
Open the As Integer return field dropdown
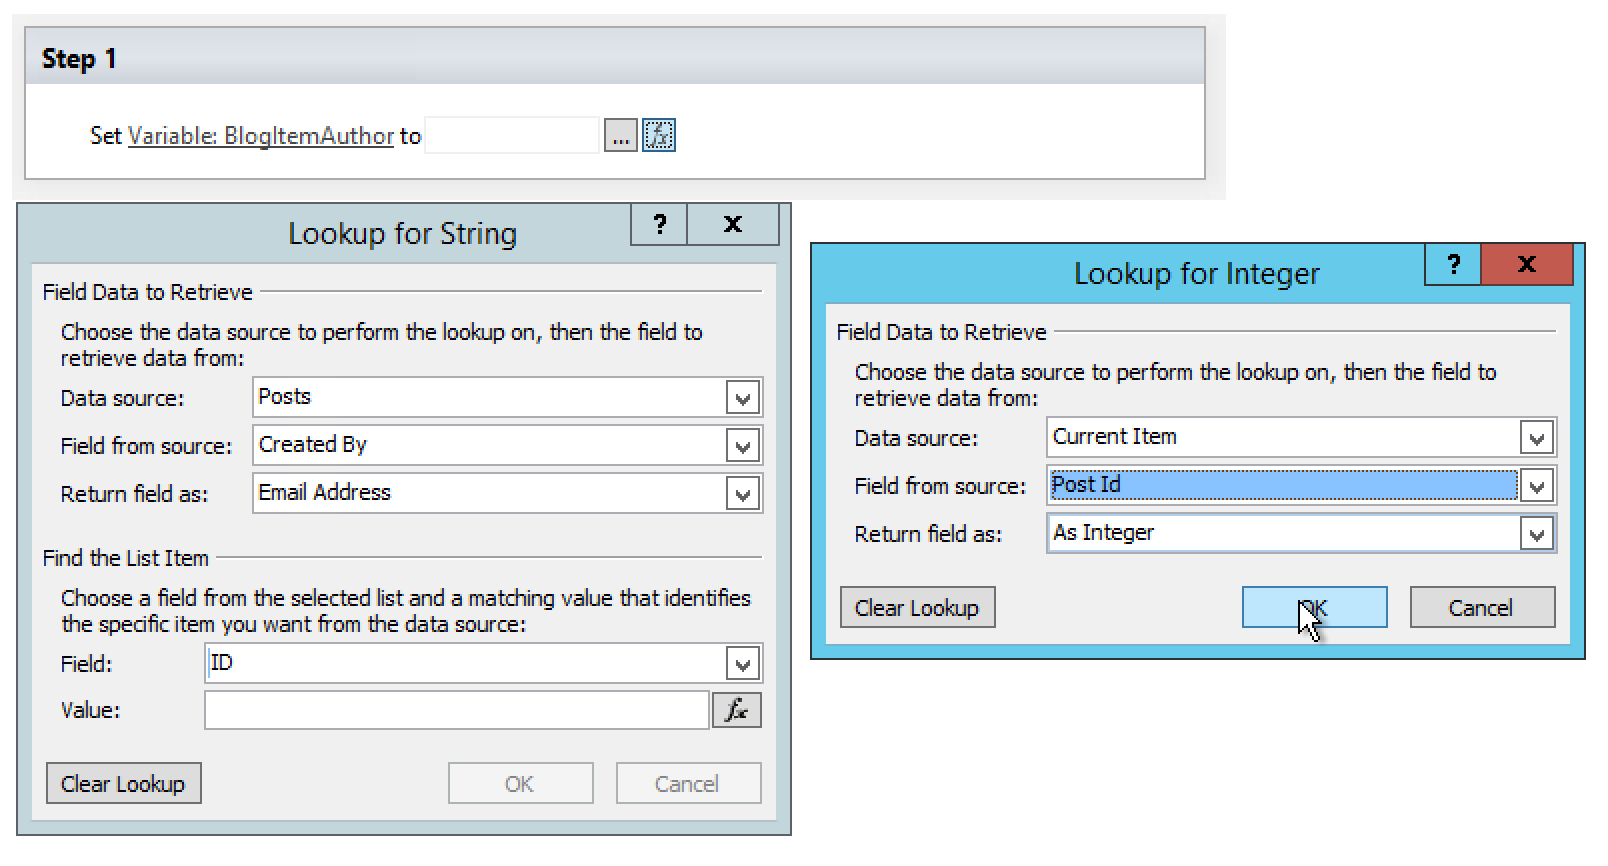tap(1536, 534)
